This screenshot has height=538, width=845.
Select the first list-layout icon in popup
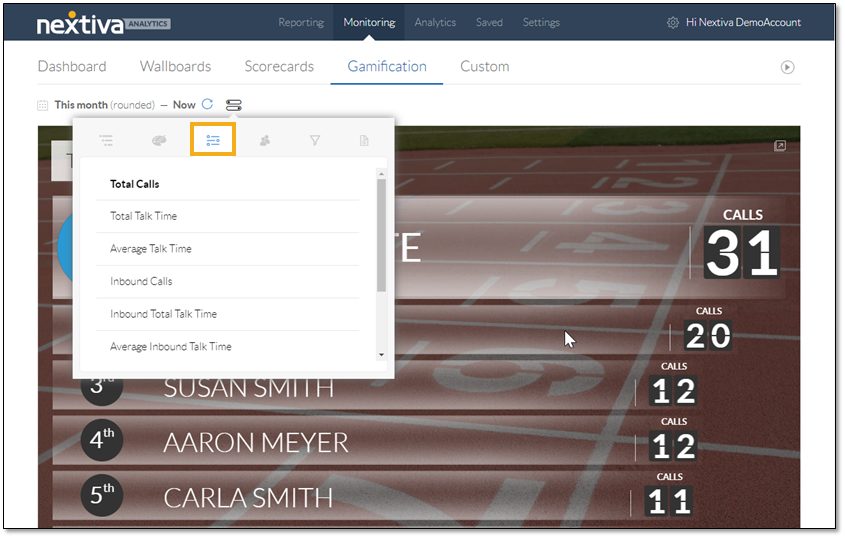[106, 141]
